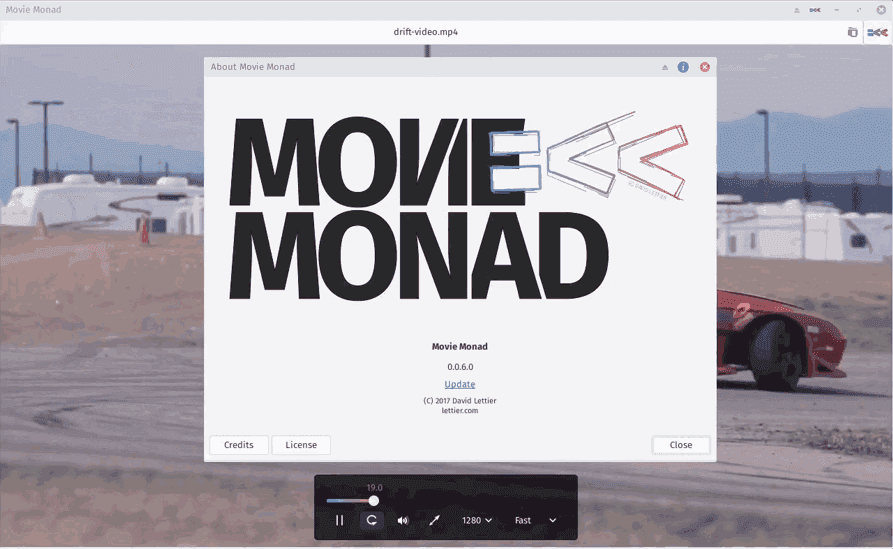Open the file chooser icon in header
This screenshot has height=549, width=893.
tap(852, 32)
